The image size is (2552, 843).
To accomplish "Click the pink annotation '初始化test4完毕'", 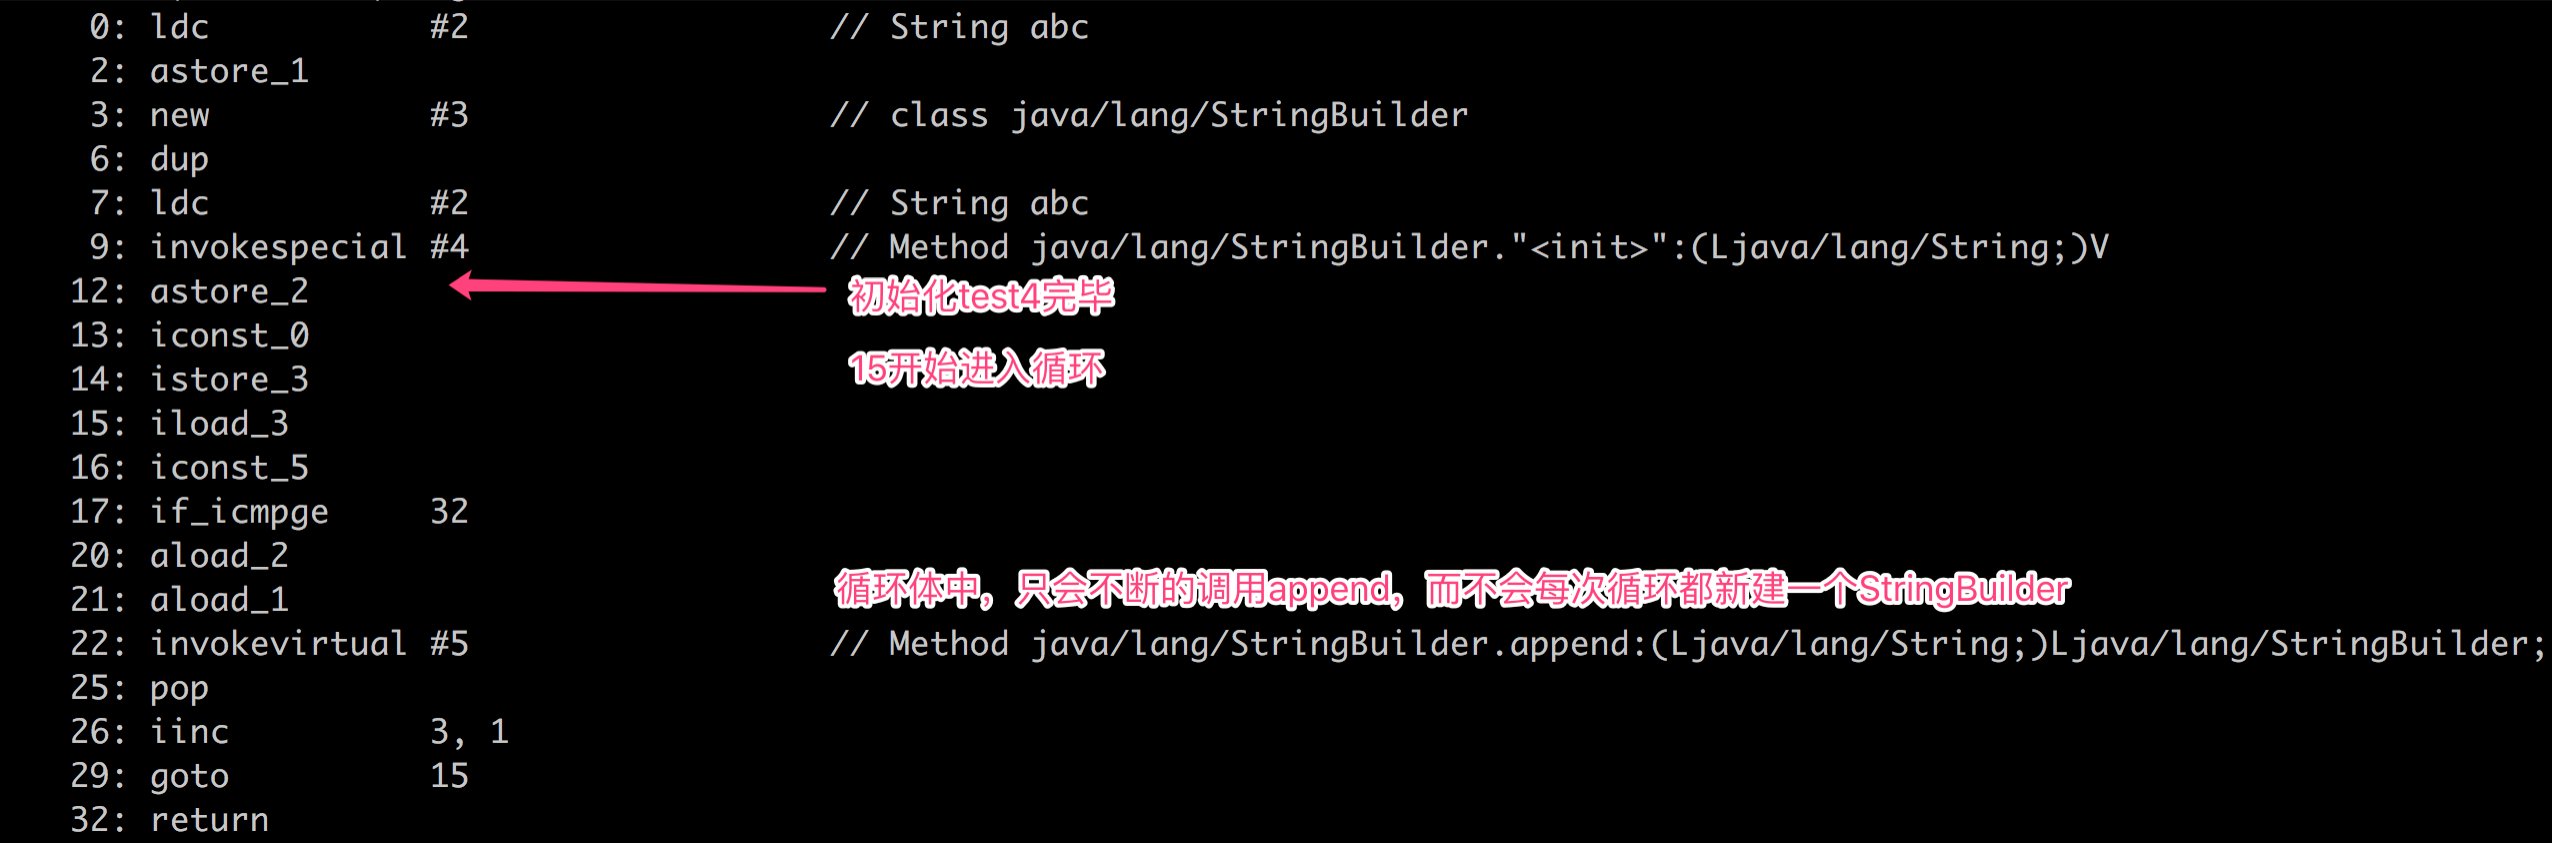I will click(x=980, y=296).
